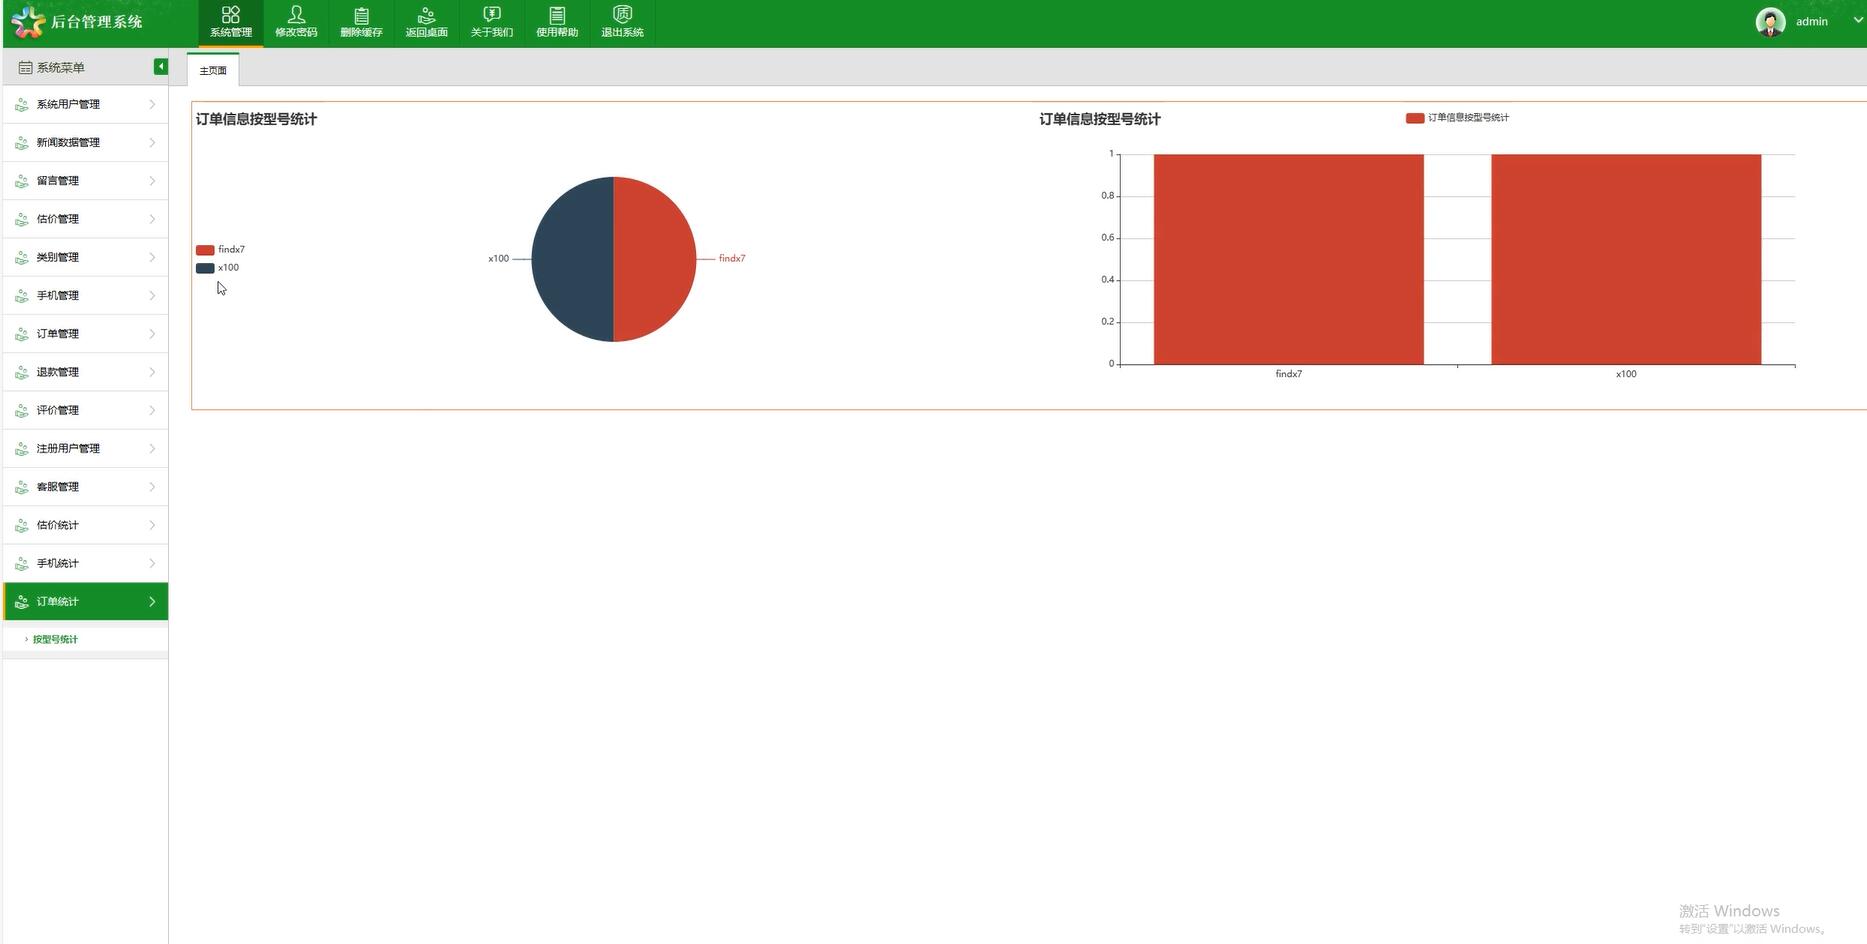
Task: Expand the 系统用户管理 menu
Action: [x=85, y=104]
